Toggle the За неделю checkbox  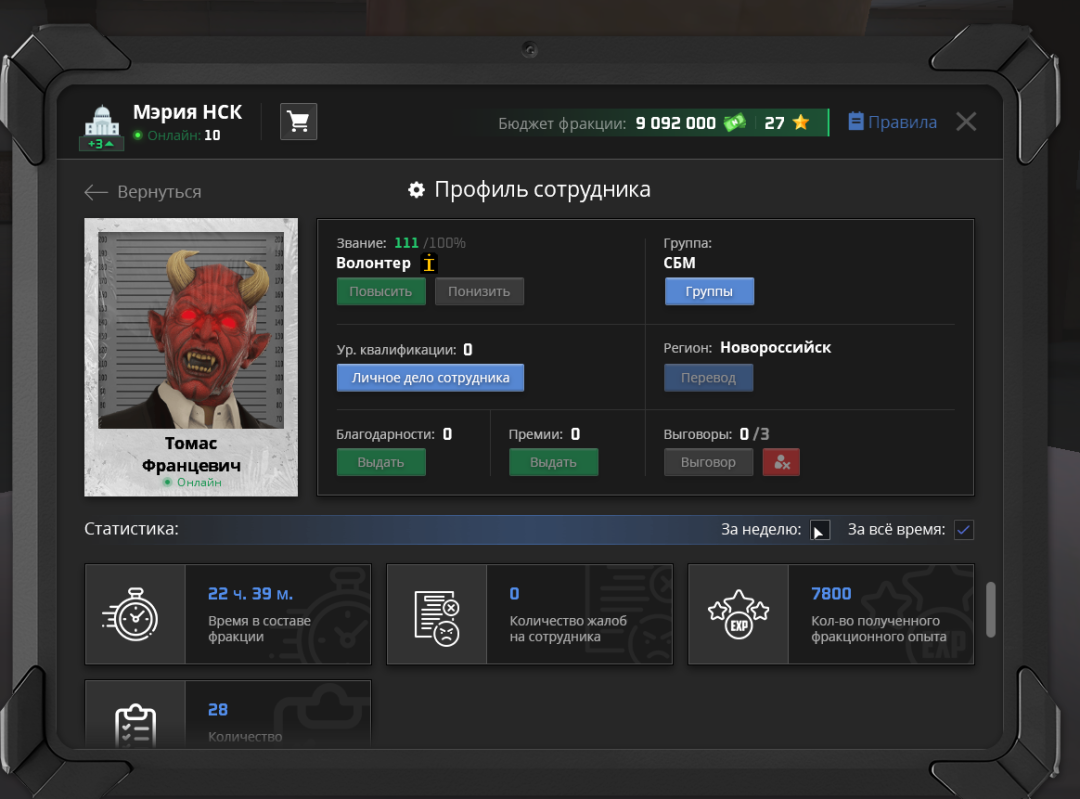tap(820, 530)
